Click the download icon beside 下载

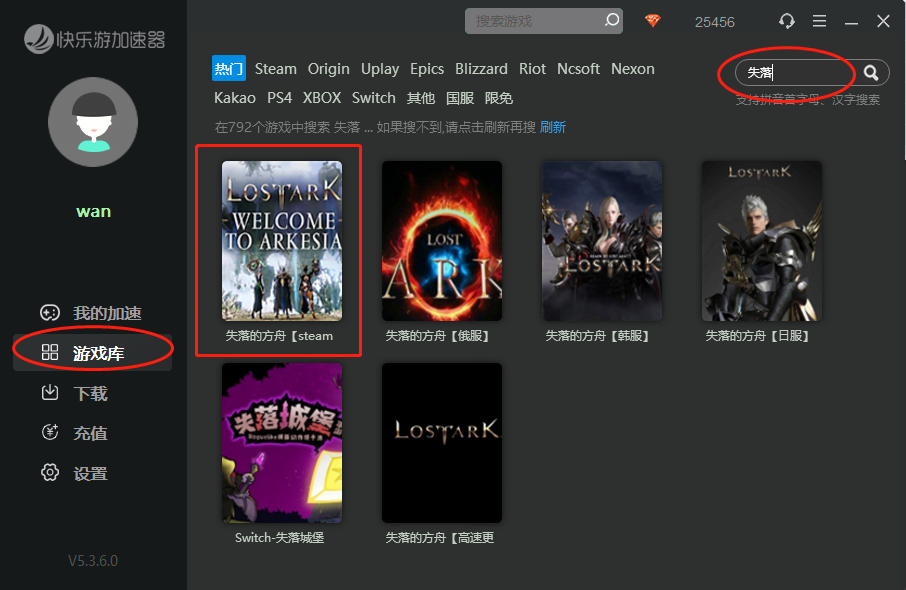[50, 392]
